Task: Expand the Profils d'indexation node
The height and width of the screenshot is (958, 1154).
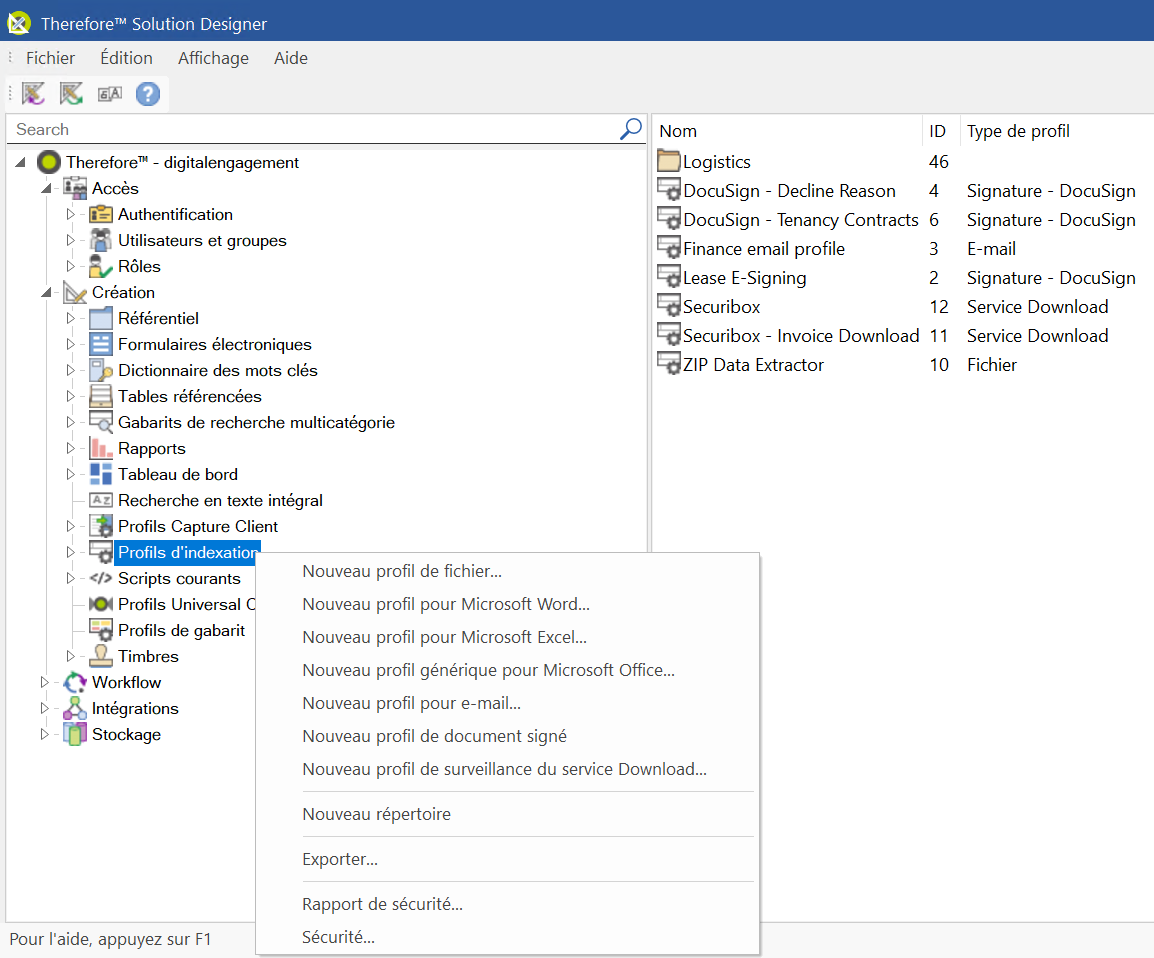Action: coord(71,552)
